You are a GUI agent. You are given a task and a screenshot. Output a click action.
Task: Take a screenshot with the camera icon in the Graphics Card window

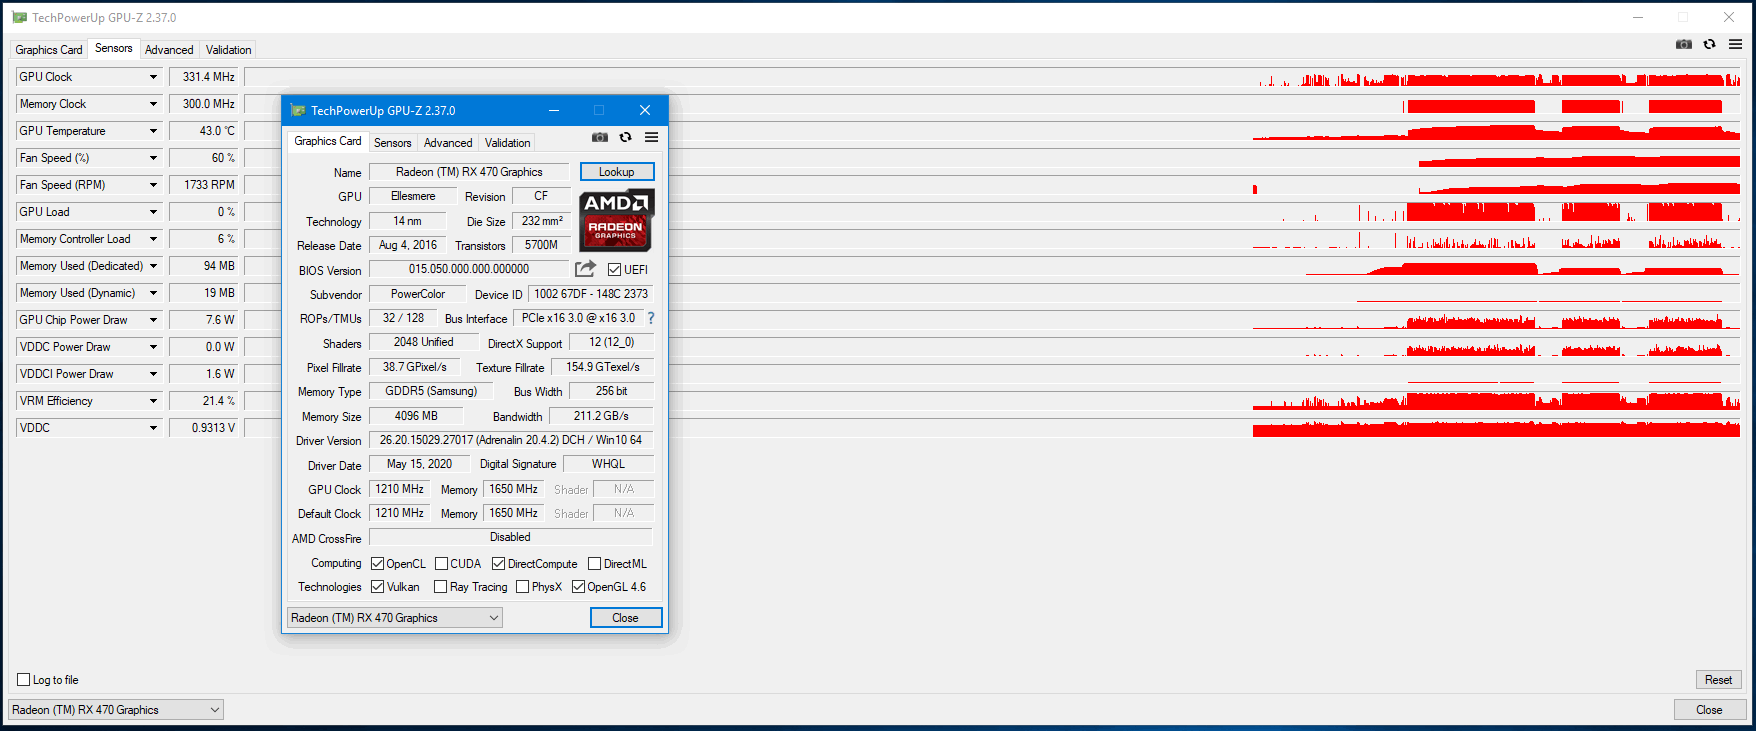(x=600, y=137)
